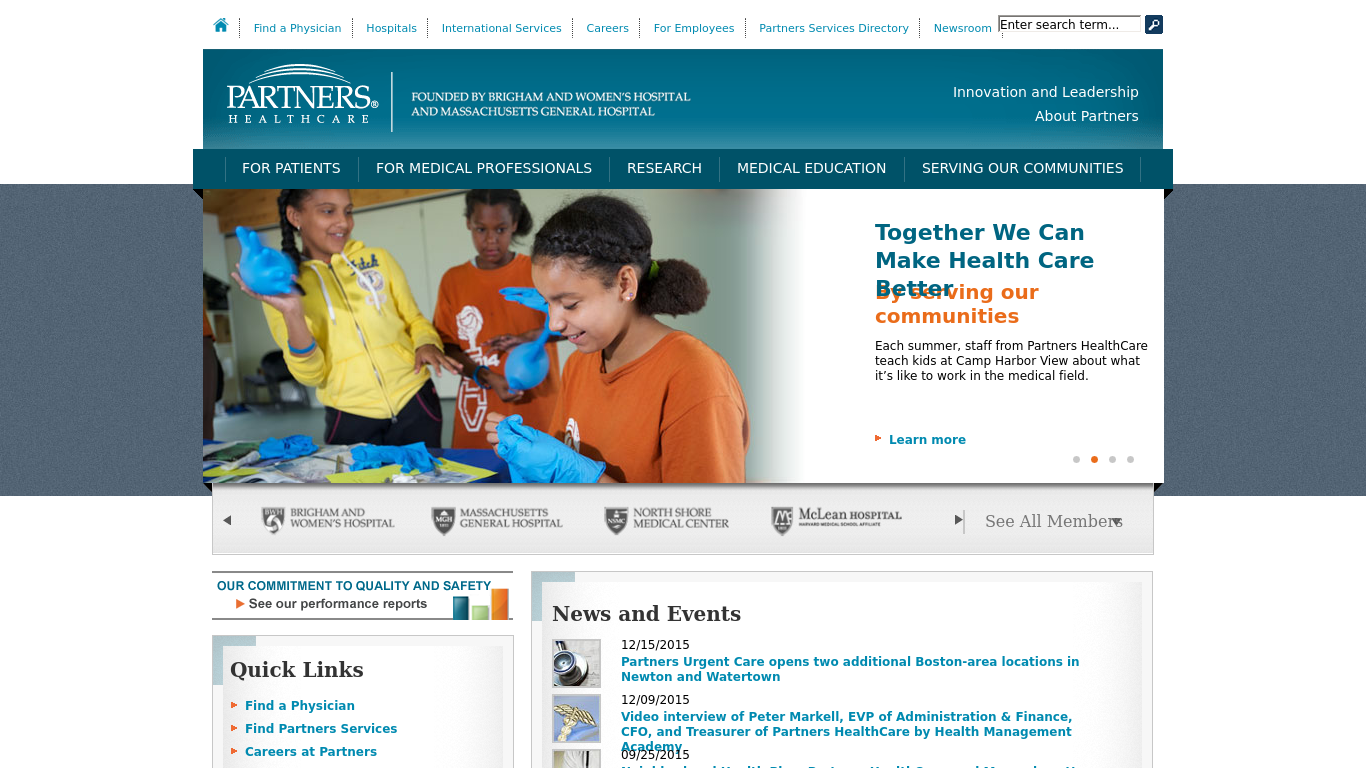The image size is (1366, 768).
Task: Expand the arrow beside See All Members
Action: [x=1118, y=521]
